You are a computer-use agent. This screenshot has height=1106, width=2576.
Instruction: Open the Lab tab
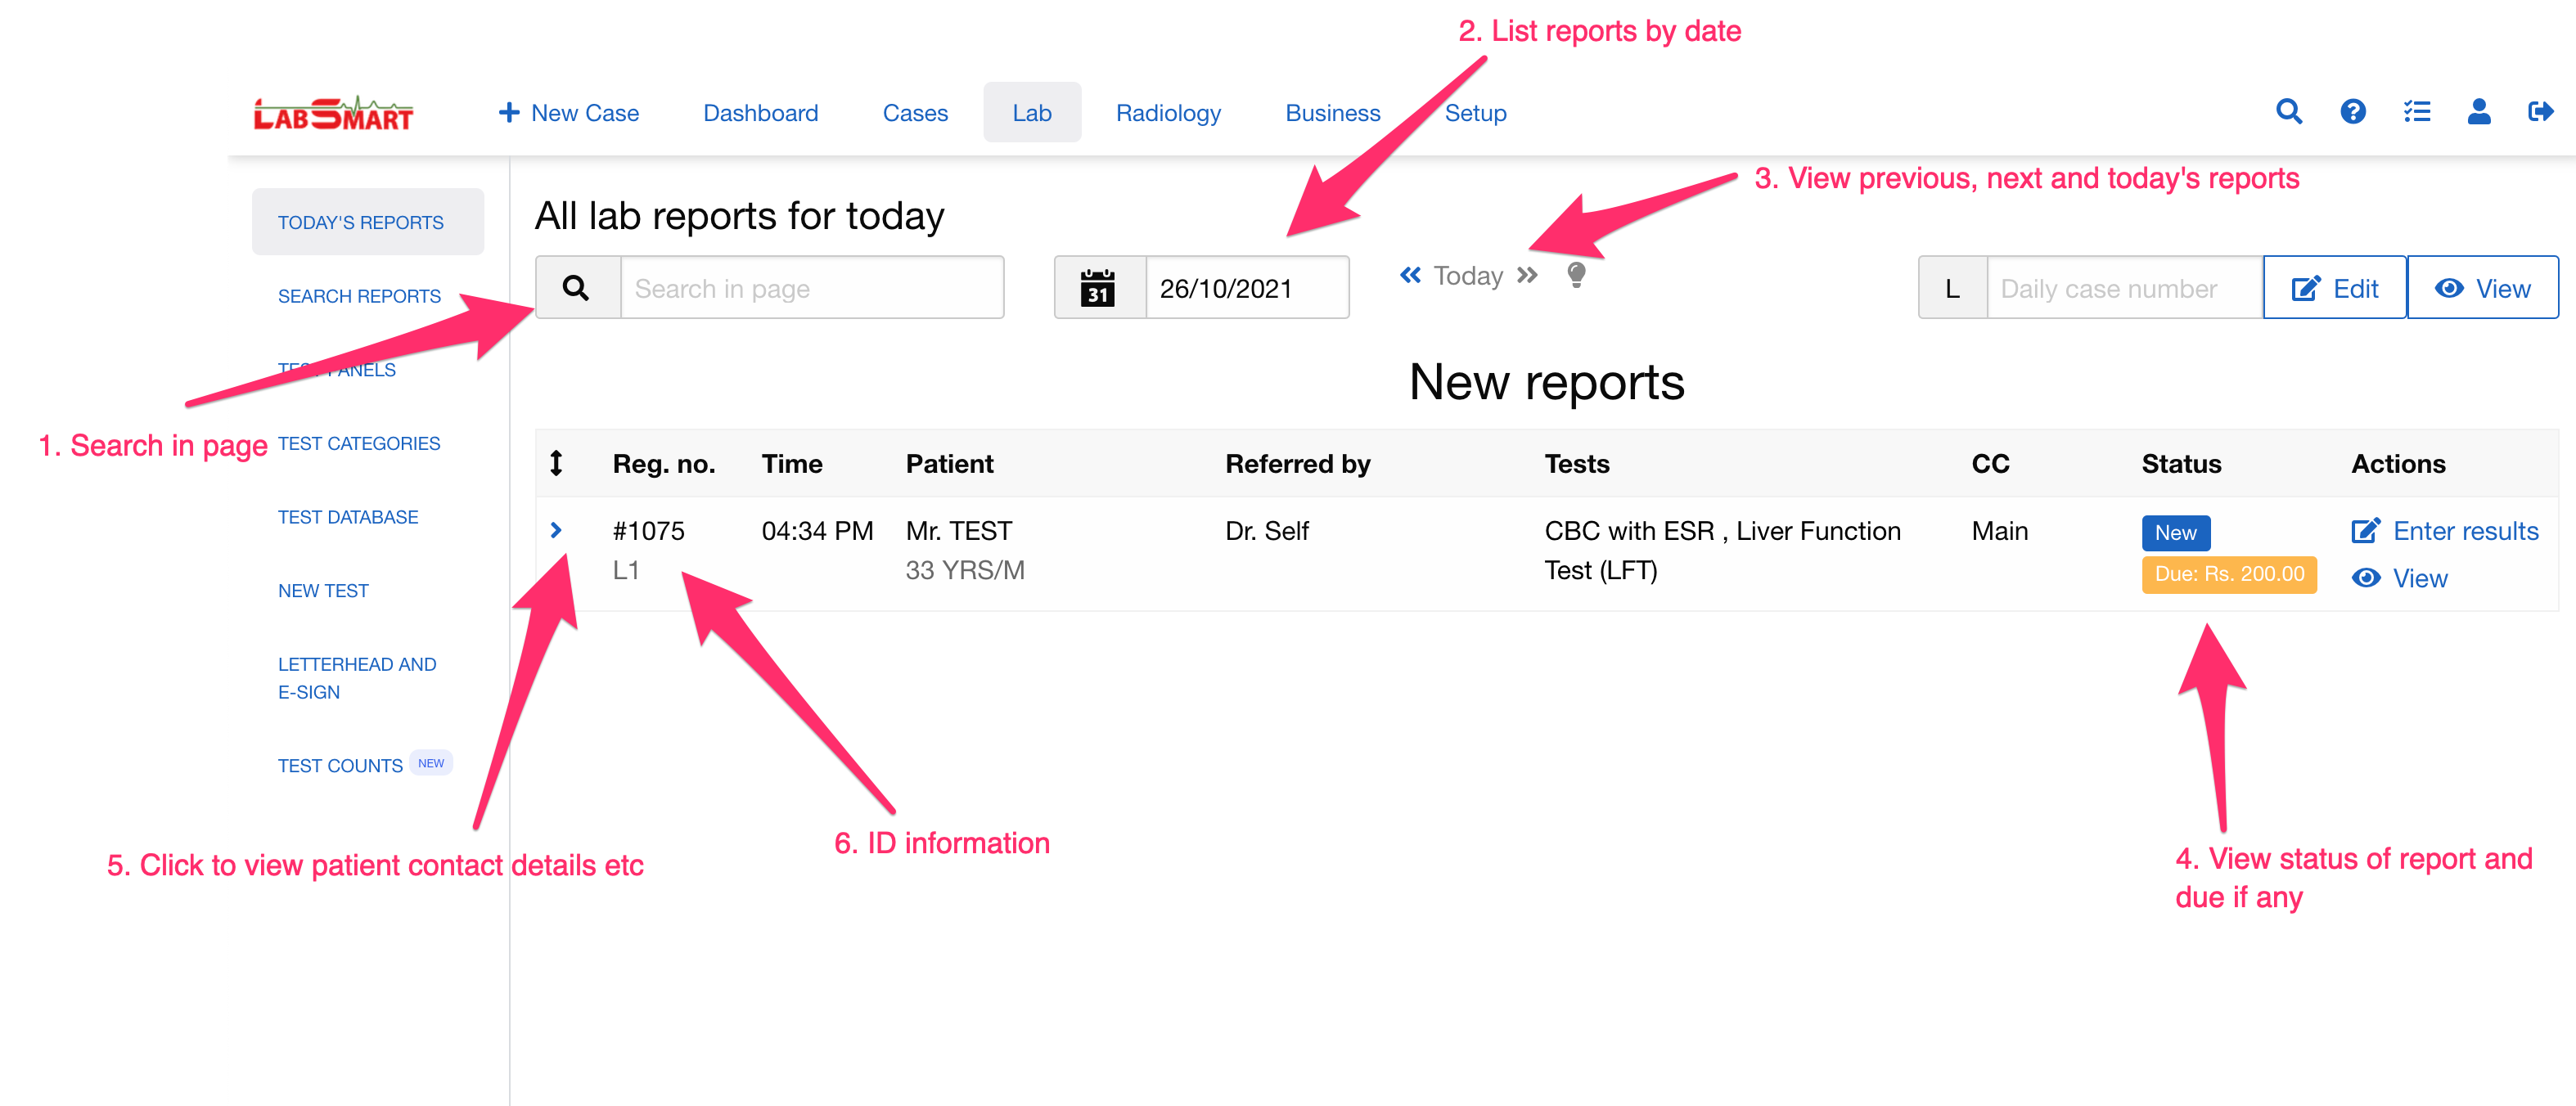[1031, 113]
